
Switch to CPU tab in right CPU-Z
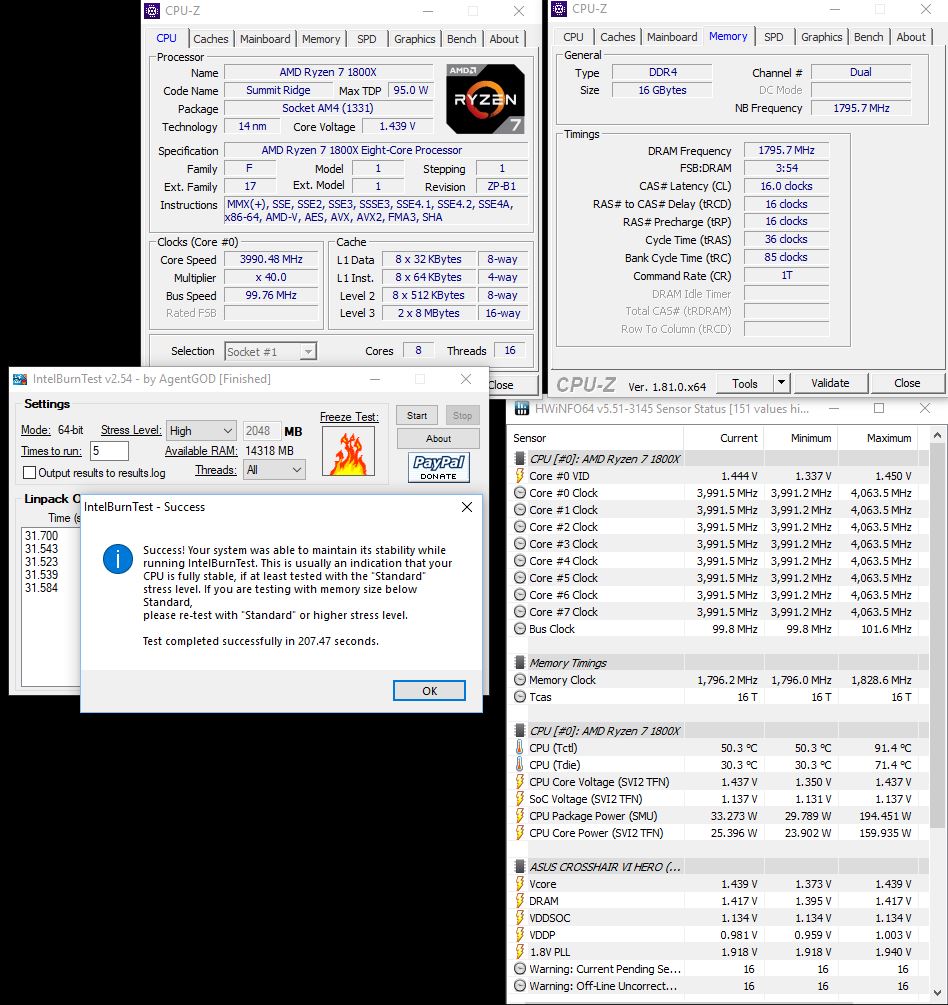[x=573, y=37]
